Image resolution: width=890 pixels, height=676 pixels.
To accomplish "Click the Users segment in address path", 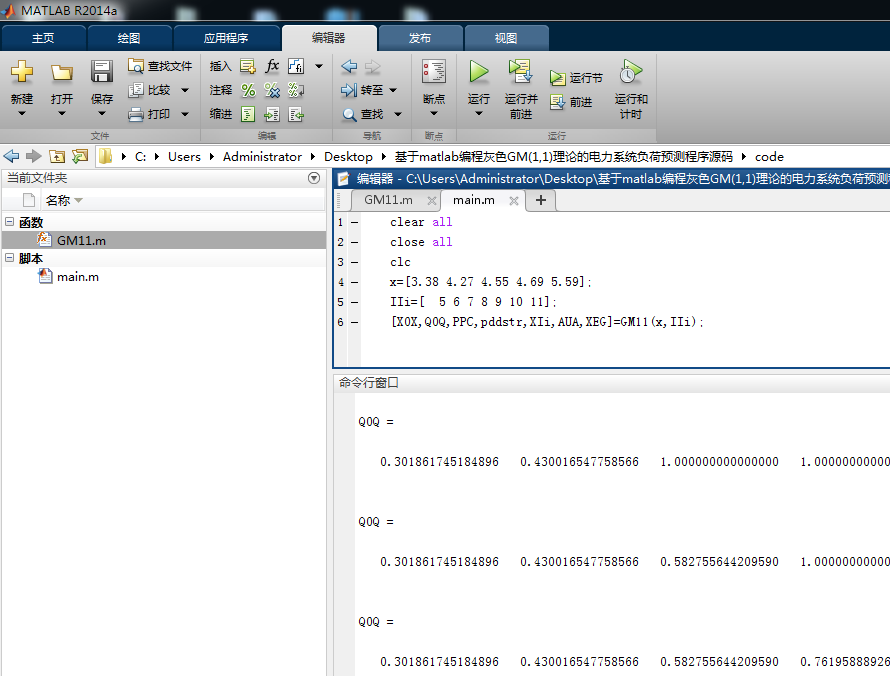I will (x=184, y=157).
